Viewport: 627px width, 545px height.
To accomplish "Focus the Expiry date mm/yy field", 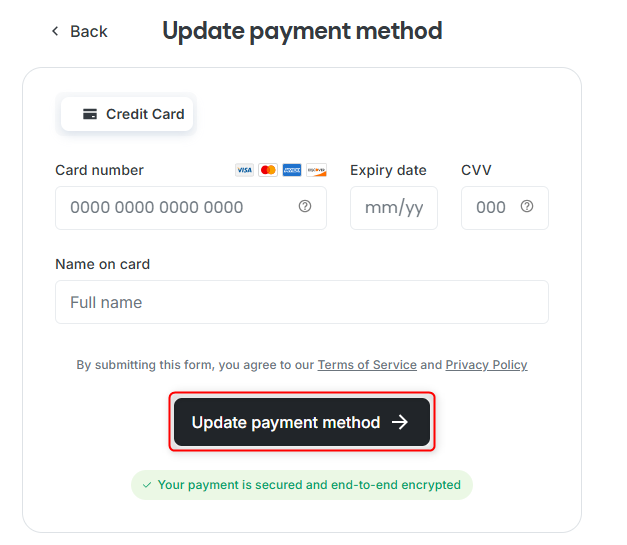I will coord(394,208).
